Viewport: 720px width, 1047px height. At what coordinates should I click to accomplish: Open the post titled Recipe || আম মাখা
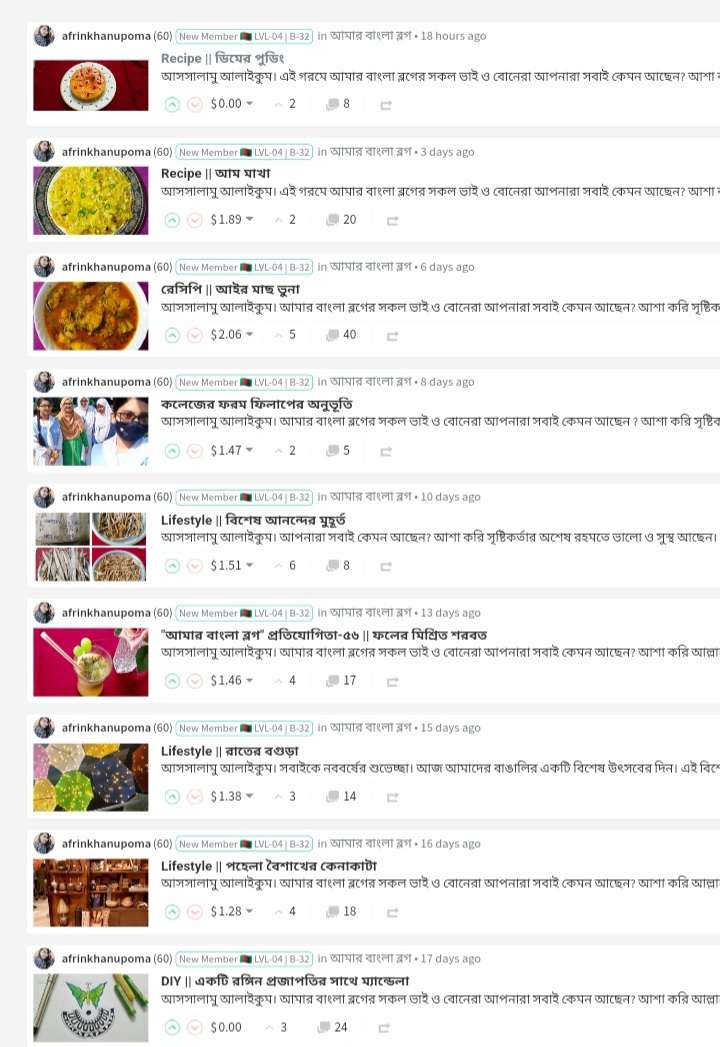pyautogui.click(x=215, y=173)
